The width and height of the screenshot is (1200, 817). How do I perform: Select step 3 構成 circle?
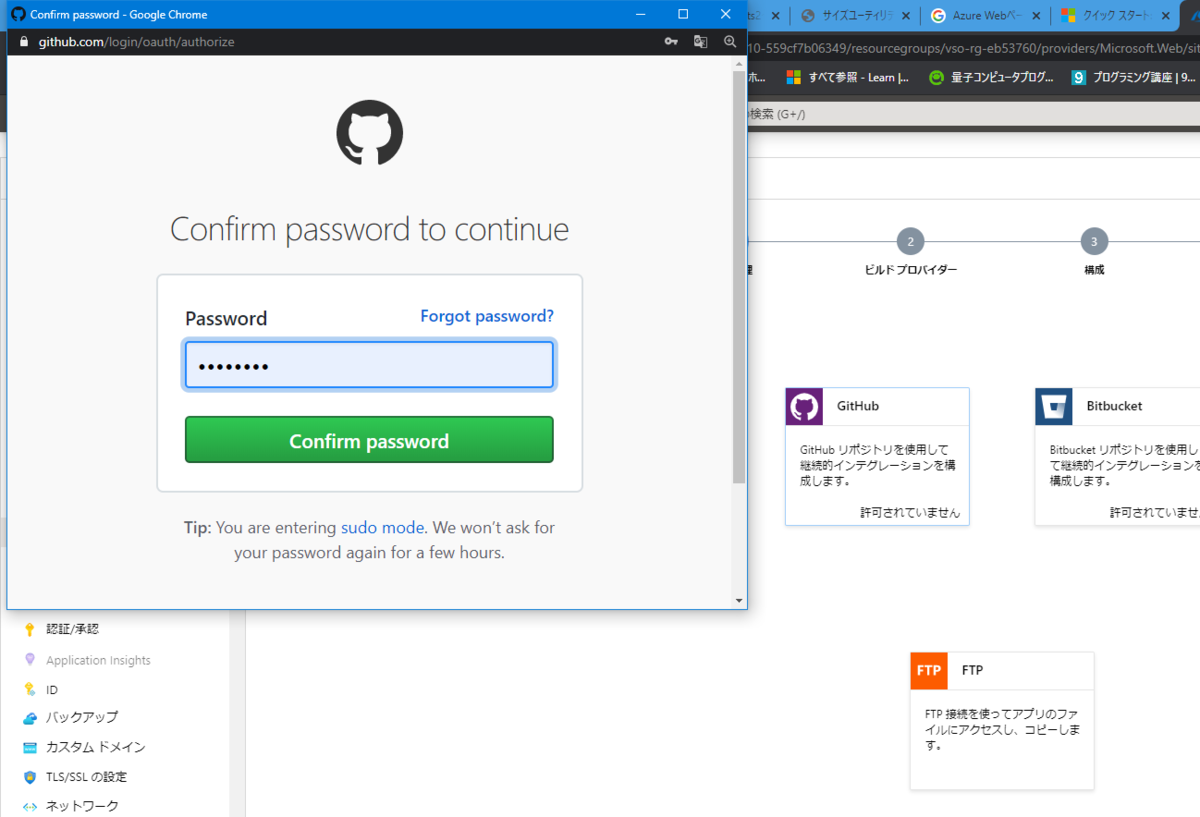point(1094,242)
